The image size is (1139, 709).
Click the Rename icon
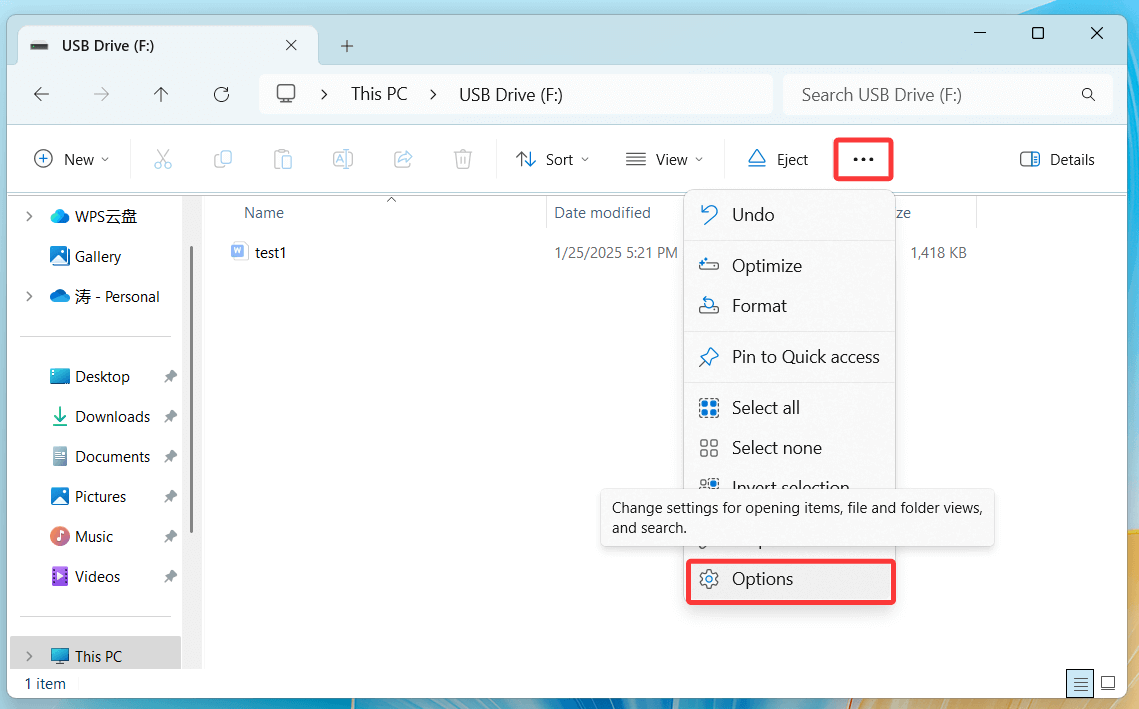pos(343,158)
